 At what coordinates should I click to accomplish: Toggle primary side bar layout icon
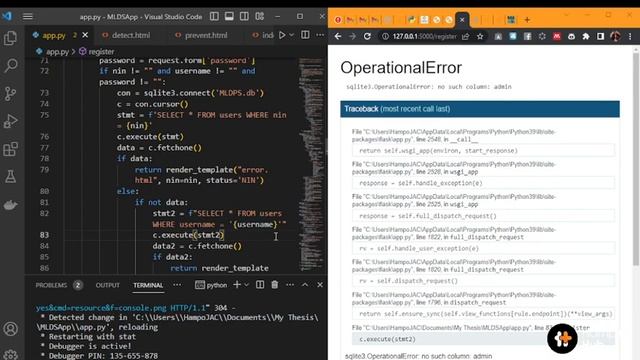coord(214,16)
